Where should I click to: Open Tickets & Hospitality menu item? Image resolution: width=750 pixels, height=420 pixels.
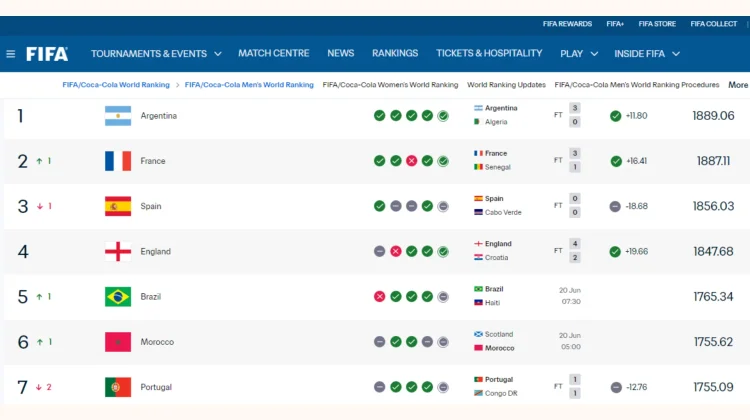(489, 53)
